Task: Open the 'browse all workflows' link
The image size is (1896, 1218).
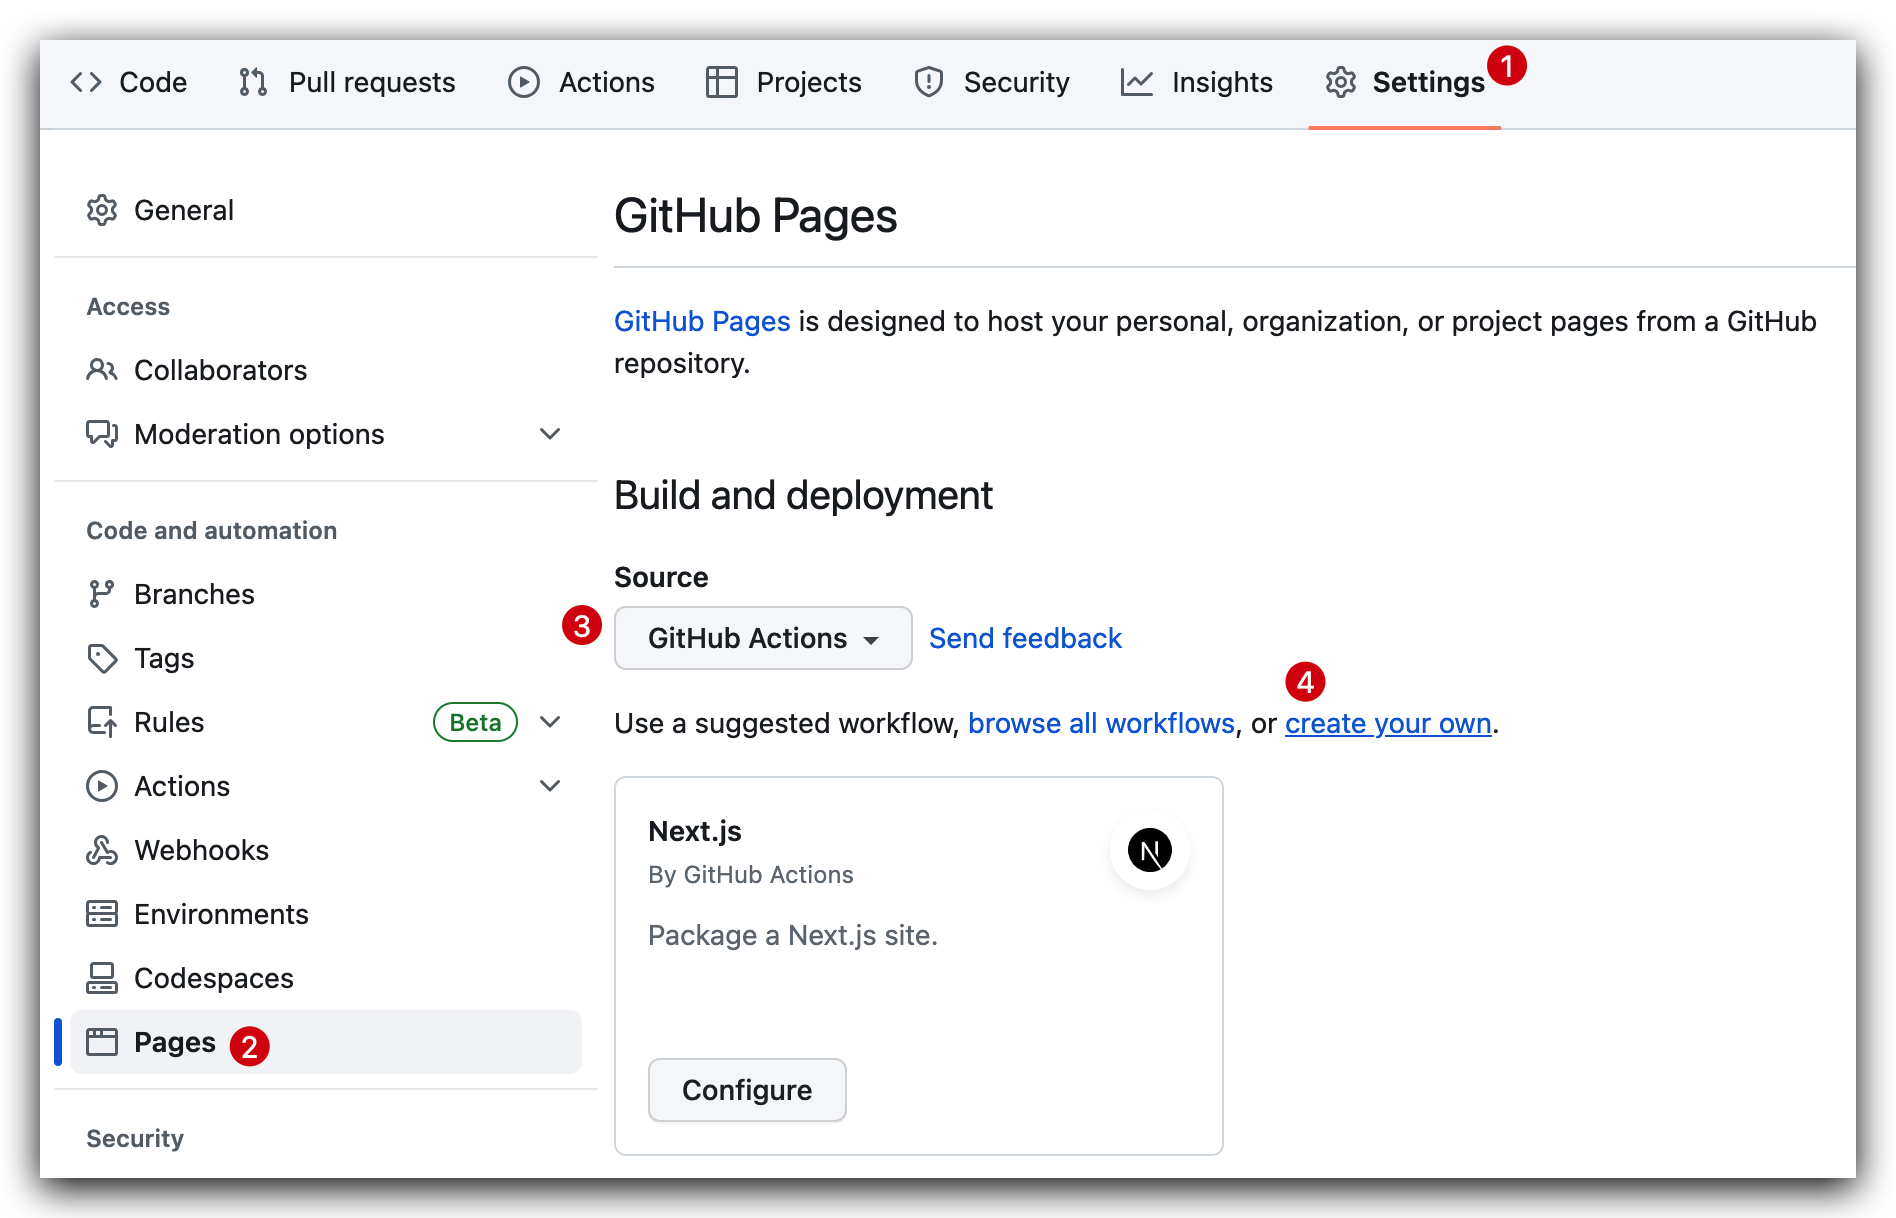Action: coord(1101,723)
